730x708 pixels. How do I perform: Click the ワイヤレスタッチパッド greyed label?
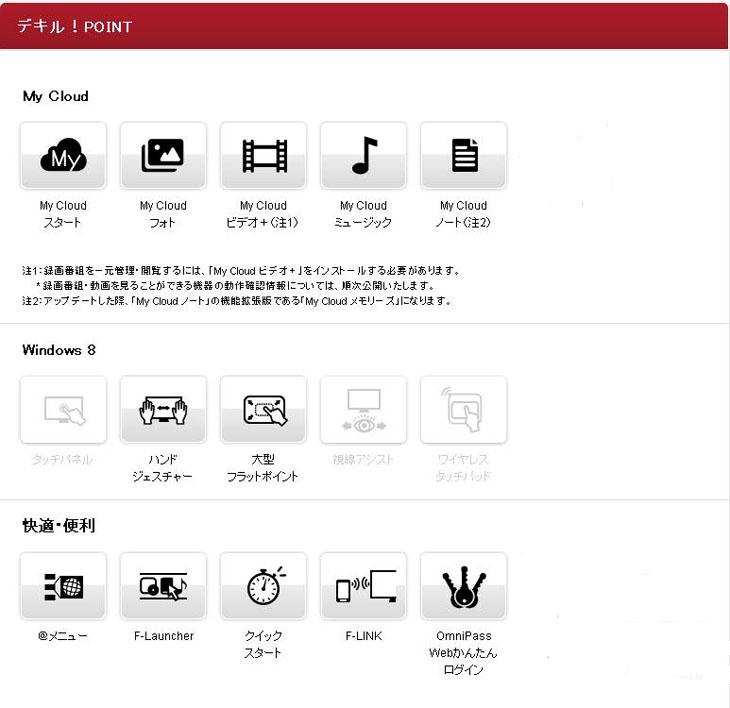pyautogui.click(x=463, y=468)
